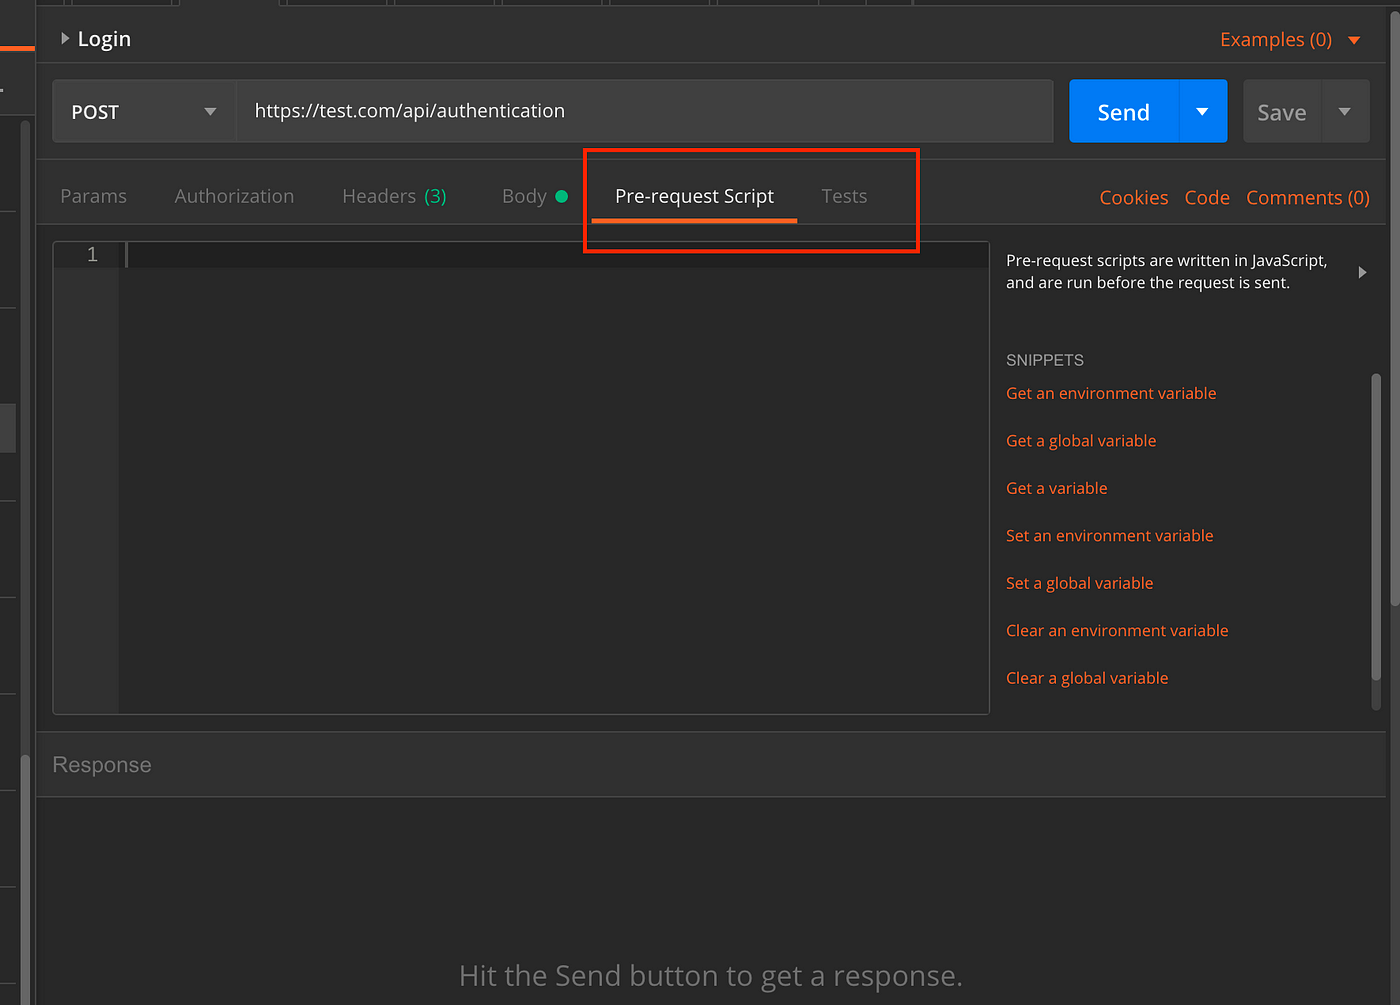Screen dimensions: 1400x1005
Task: Click line 1 in the script editor
Action: coord(556,255)
